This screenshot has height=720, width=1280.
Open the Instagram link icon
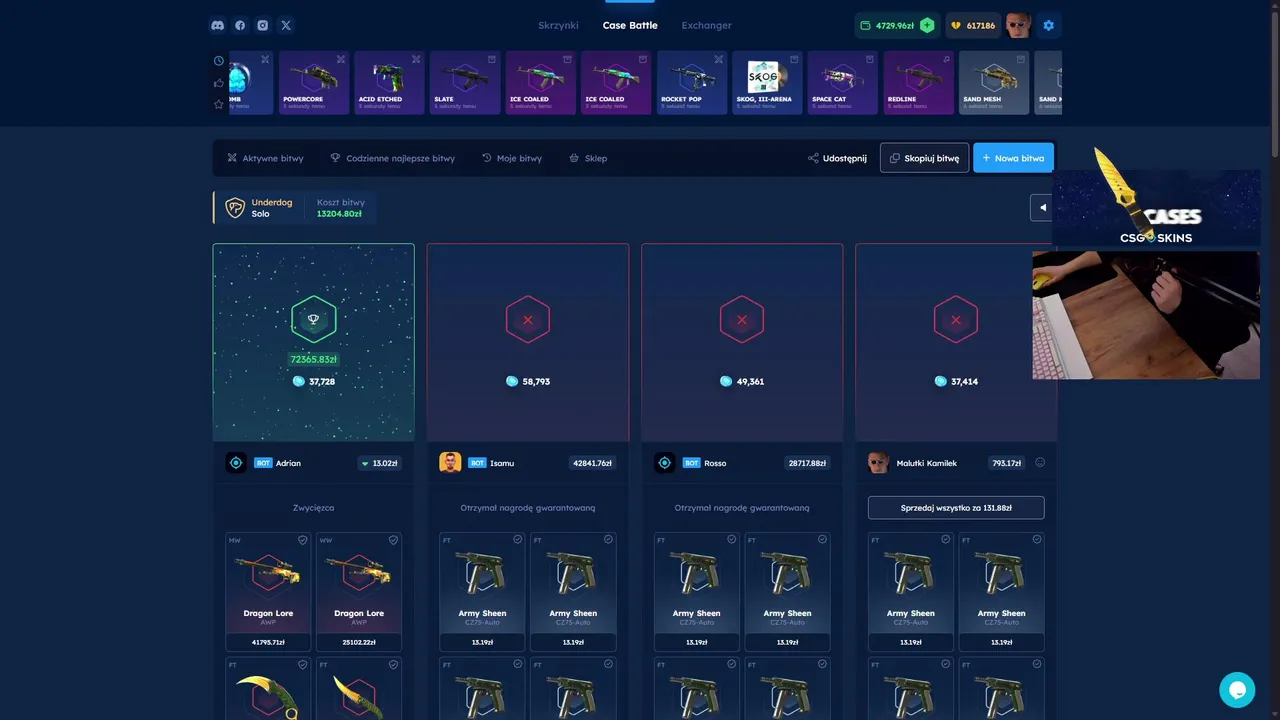(263, 25)
